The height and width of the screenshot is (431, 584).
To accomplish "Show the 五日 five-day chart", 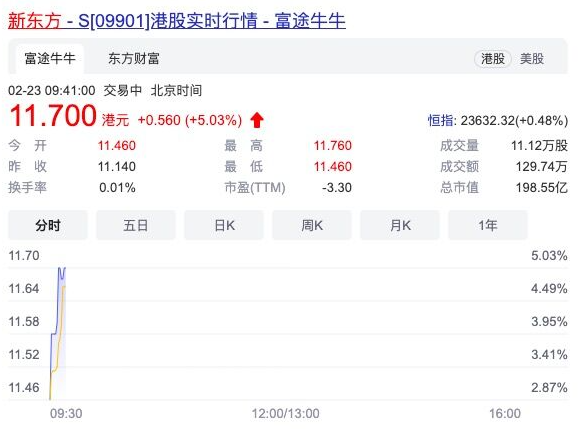I will [x=136, y=225].
